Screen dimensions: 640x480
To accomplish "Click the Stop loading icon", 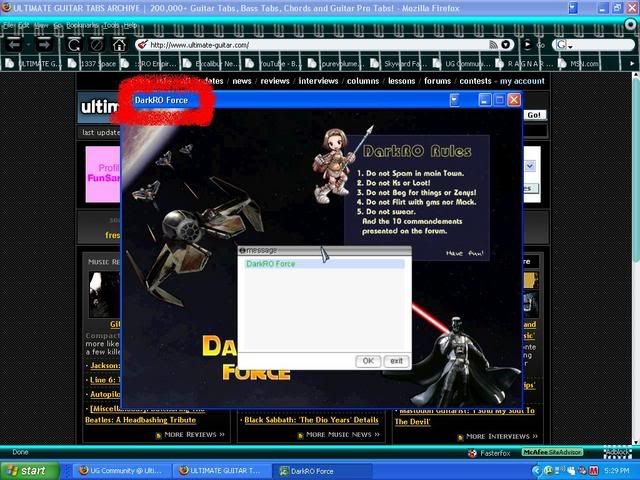I will point(97,44).
